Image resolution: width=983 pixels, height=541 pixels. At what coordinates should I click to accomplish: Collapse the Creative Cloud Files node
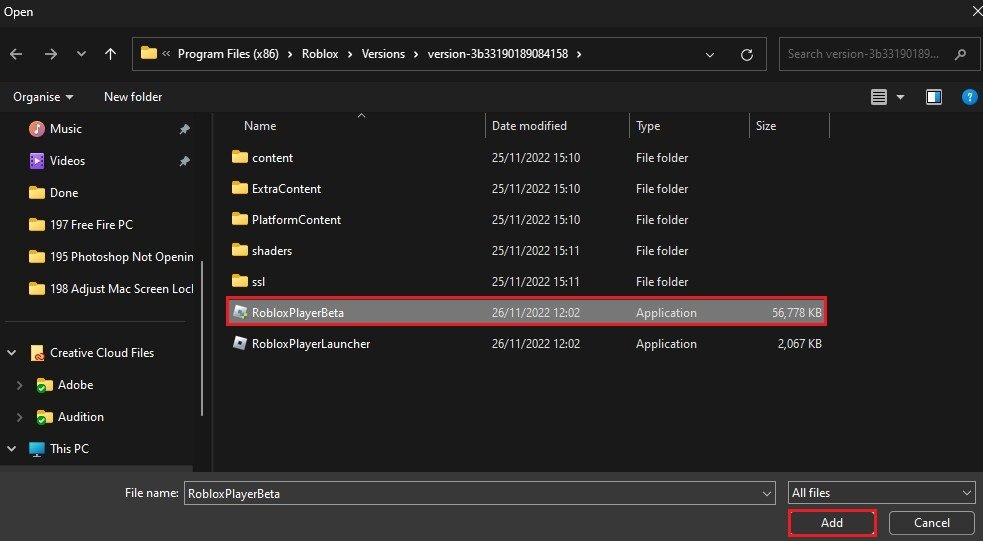pos(12,353)
